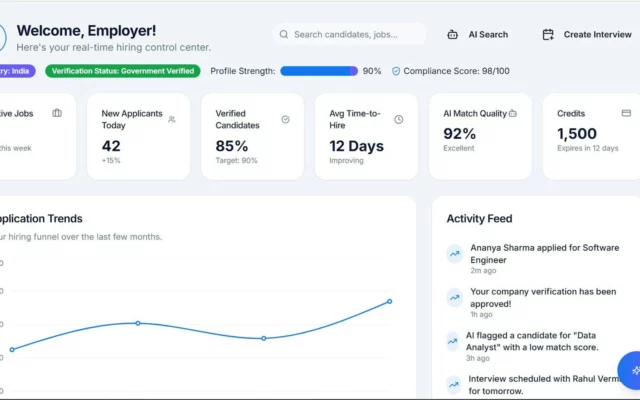640x400 pixels.
Task: Click the Profile Strength progress bar
Action: [x=319, y=71]
